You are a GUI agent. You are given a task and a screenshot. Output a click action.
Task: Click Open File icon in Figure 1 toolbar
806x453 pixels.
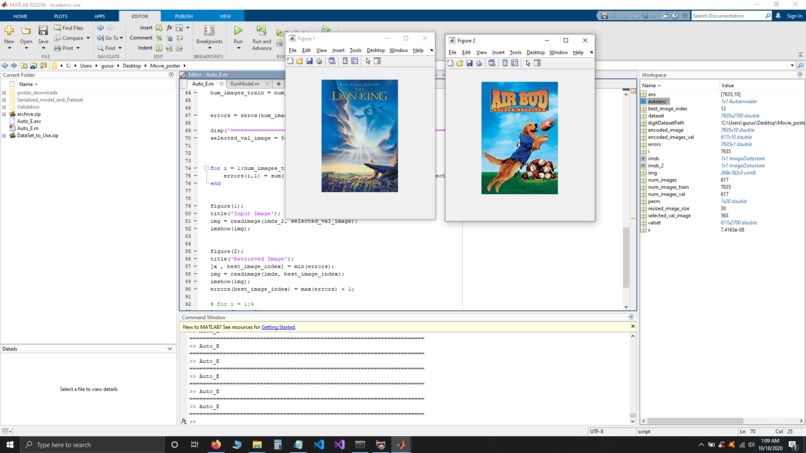(300, 61)
